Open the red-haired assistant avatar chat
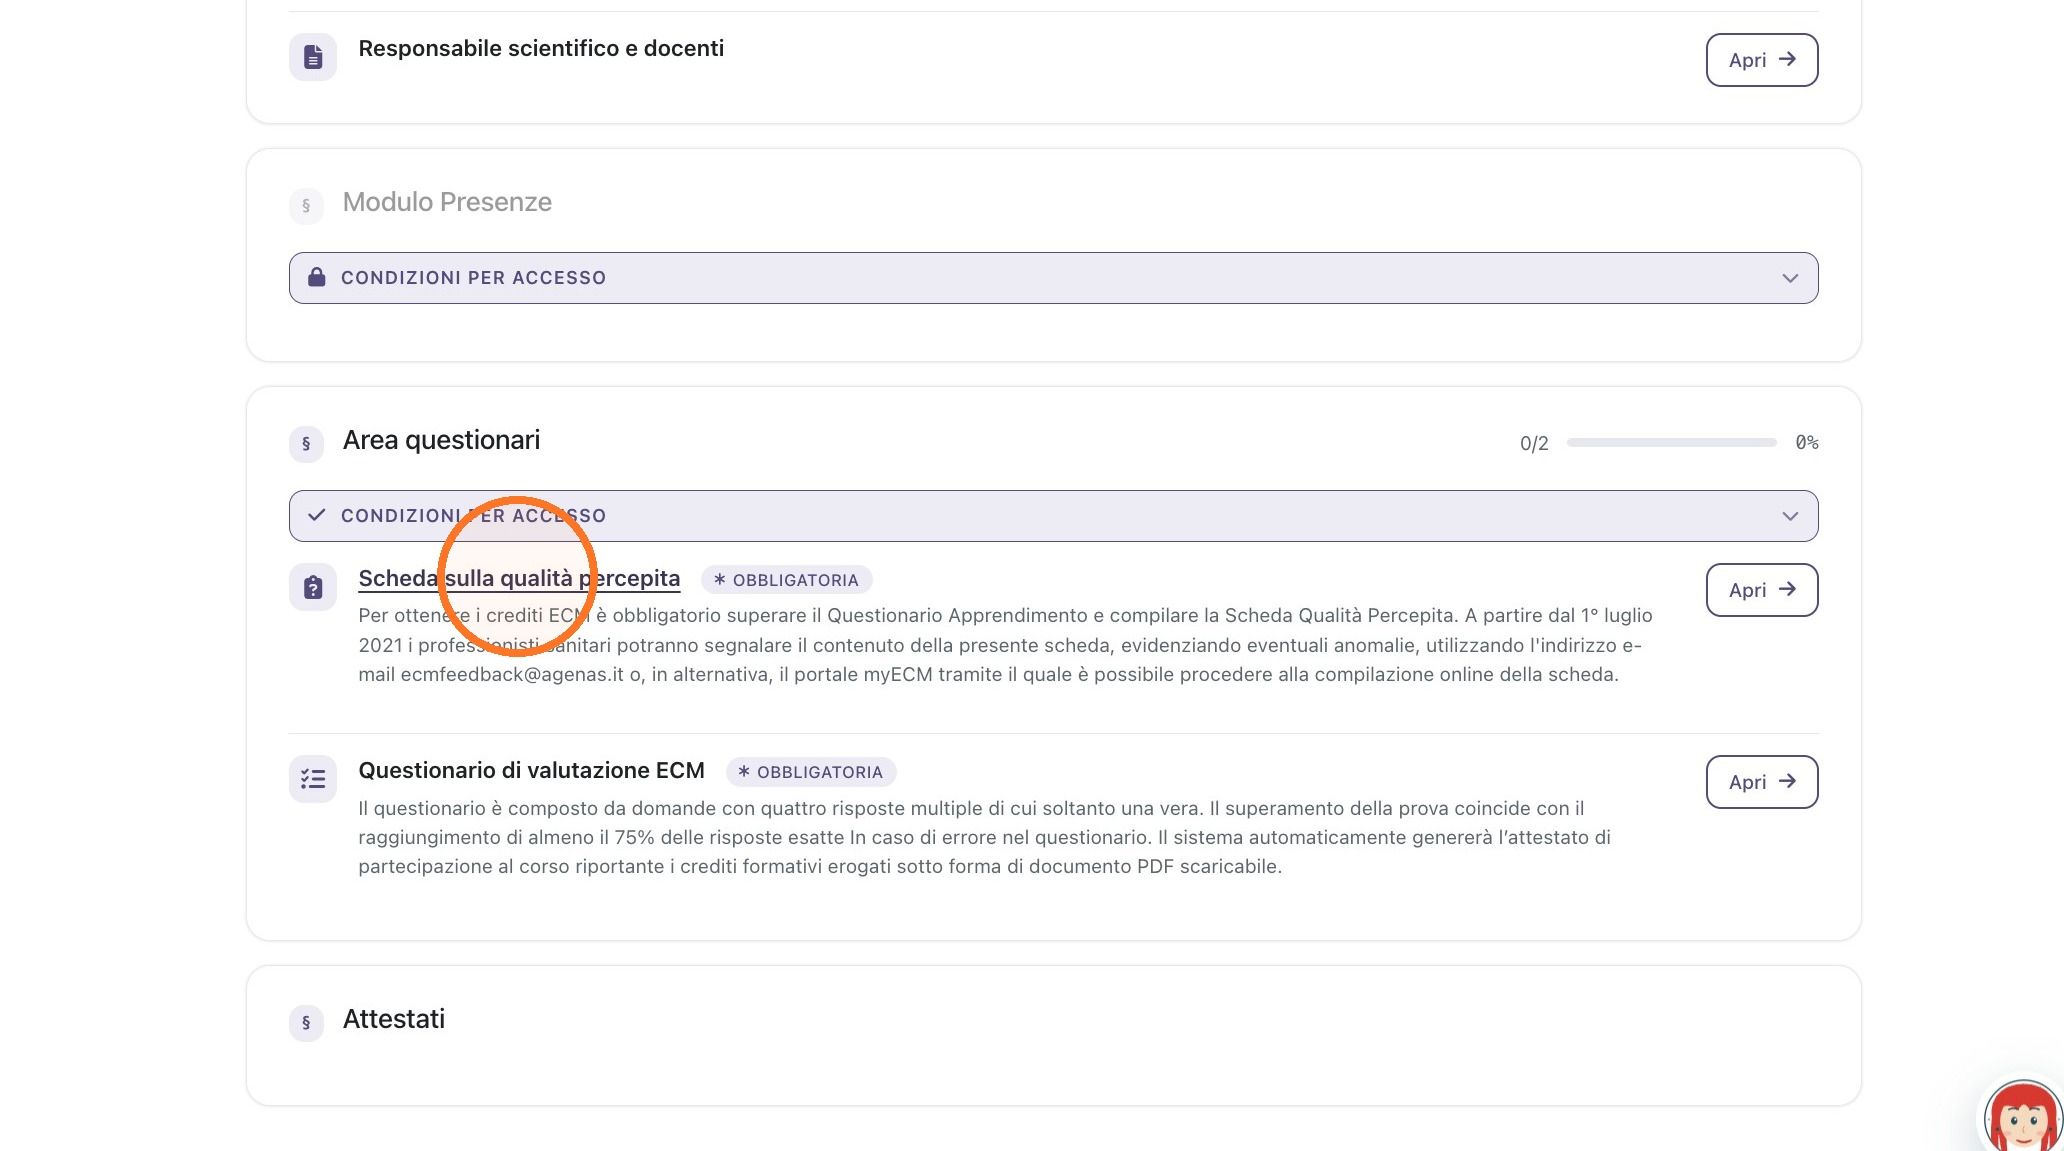This screenshot has height=1151, width=2064. click(2023, 1116)
